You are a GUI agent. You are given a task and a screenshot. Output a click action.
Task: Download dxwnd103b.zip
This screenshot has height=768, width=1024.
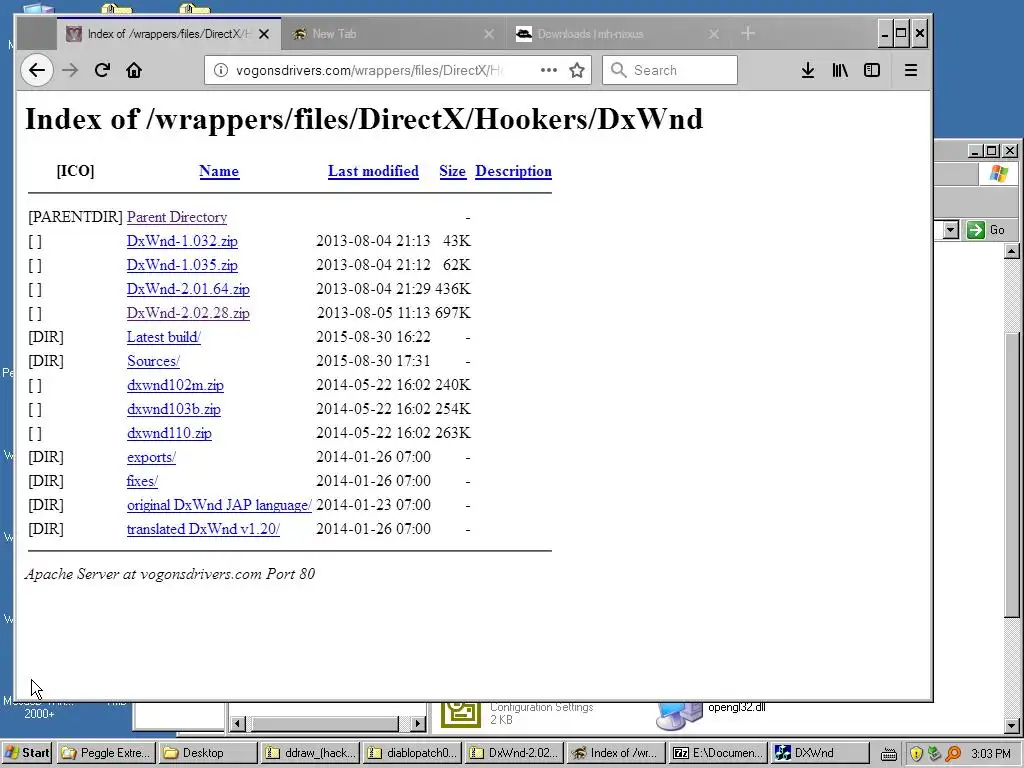pyautogui.click(x=174, y=409)
